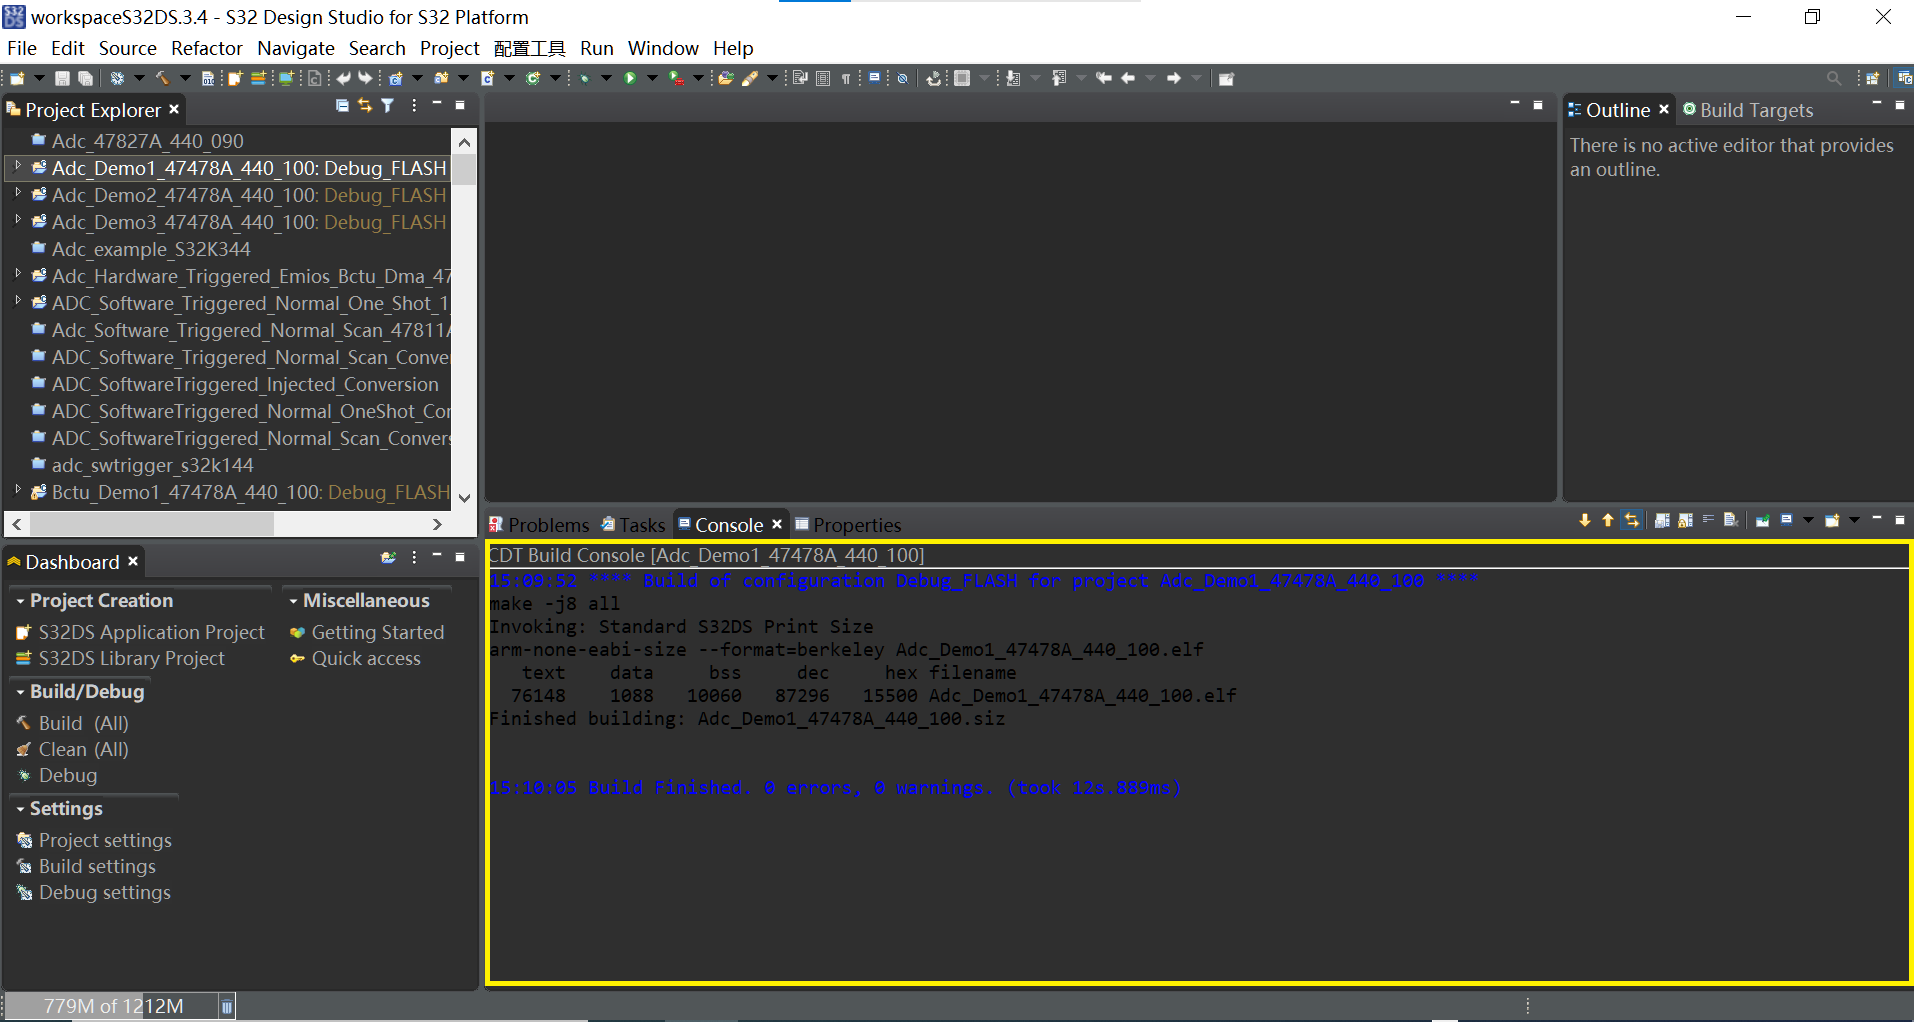Click Debug settings in Dashboard
Image resolution: width=1914 pixels, height=1022 pixels.
click(104, 893)
